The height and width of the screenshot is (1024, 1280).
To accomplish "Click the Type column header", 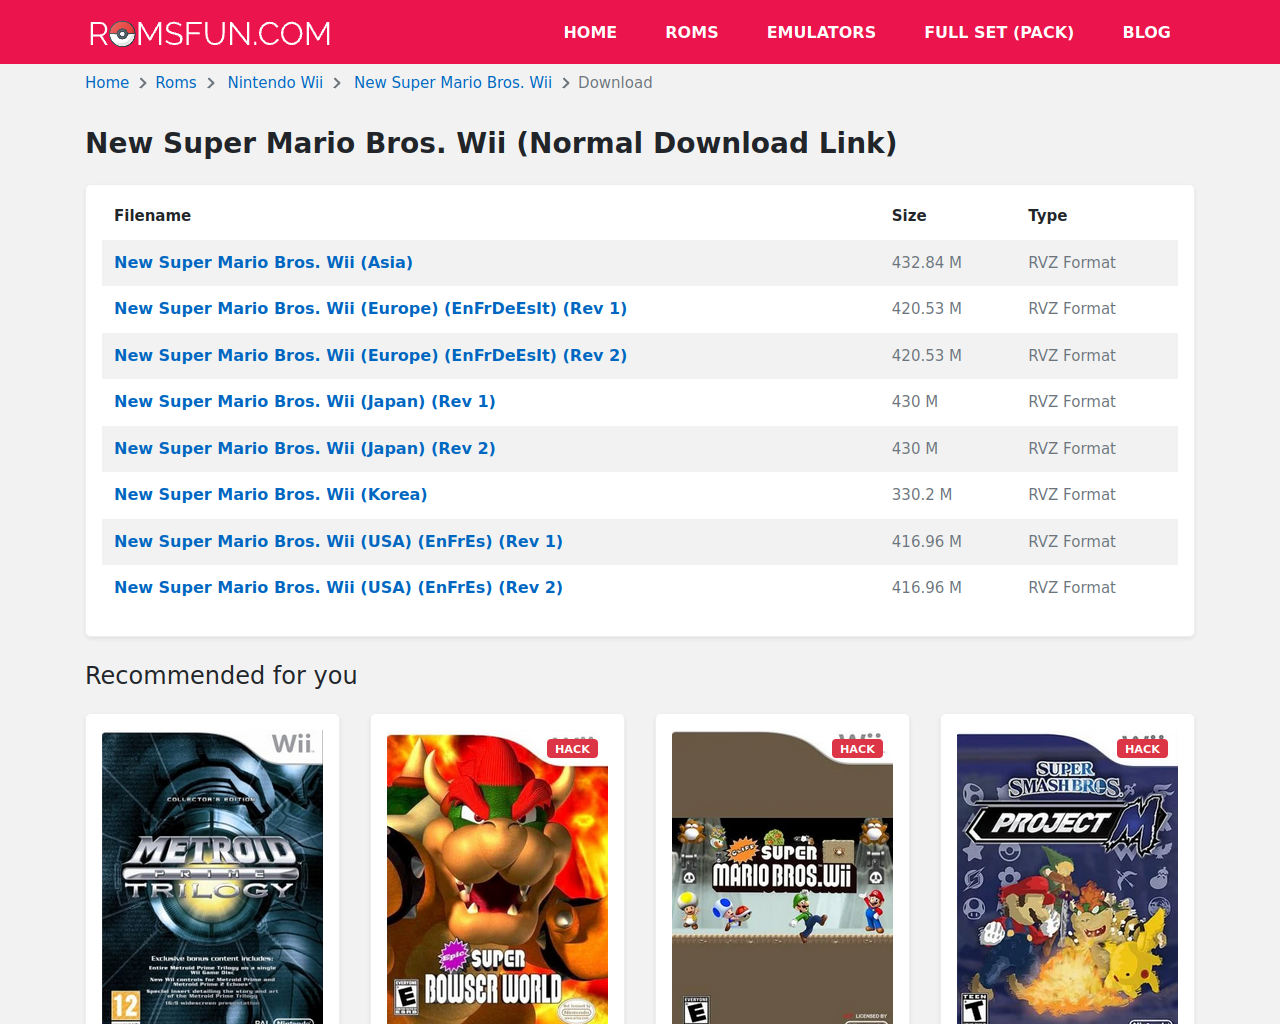I will click(x=1047, y=215).
